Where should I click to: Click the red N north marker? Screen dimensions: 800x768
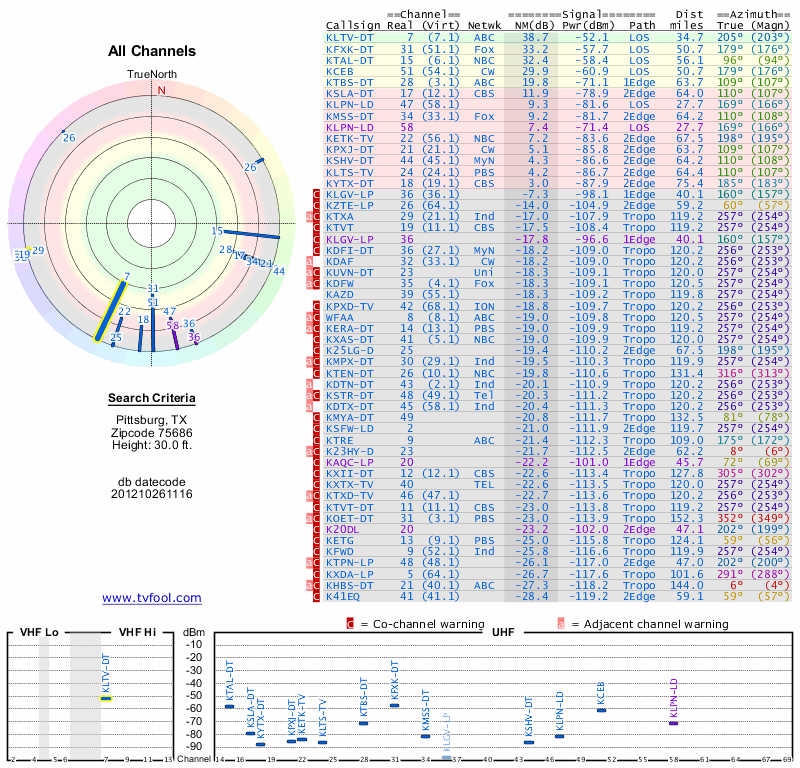pos(161,90)
